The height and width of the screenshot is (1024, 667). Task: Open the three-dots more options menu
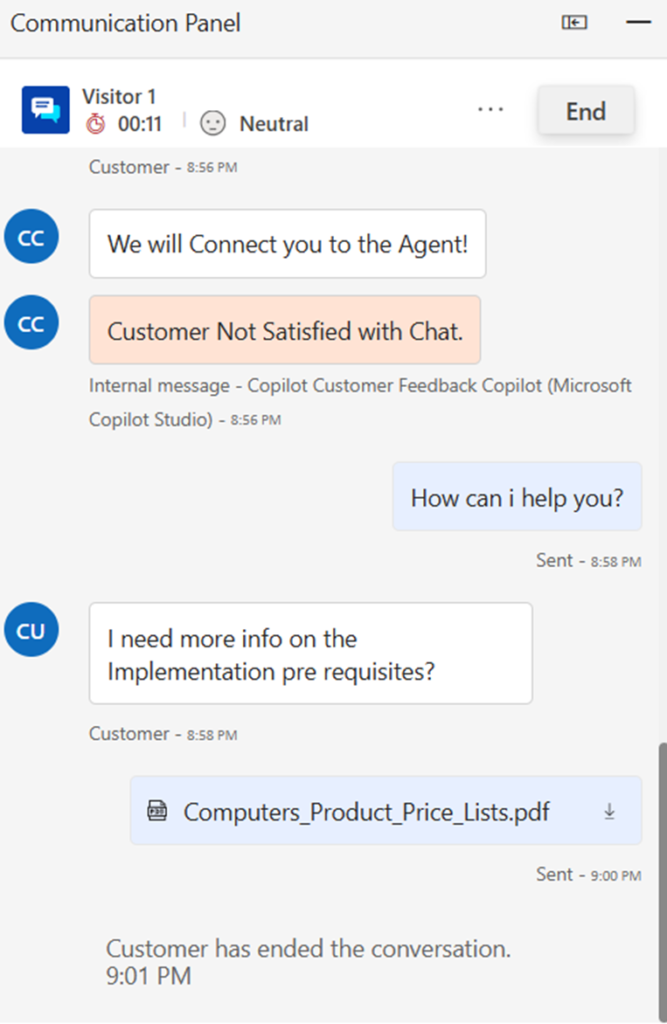click(490, 109)
